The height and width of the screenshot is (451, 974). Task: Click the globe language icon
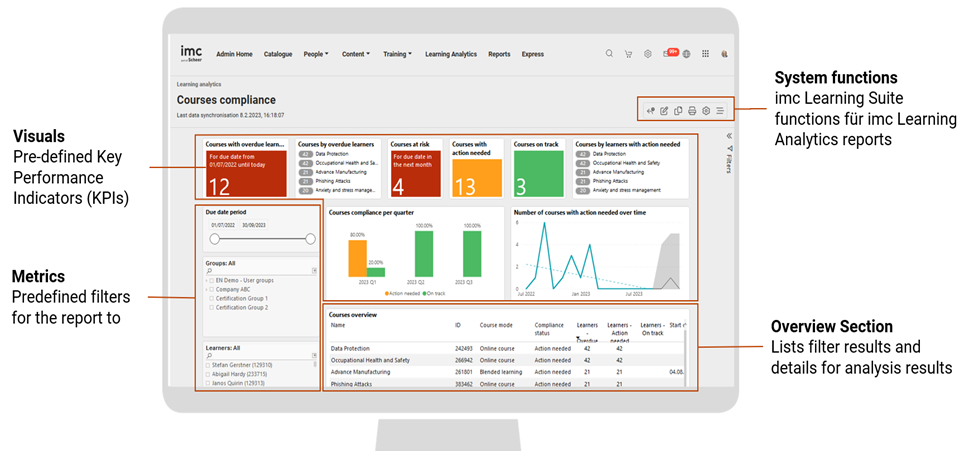click(x=686, y=54)
